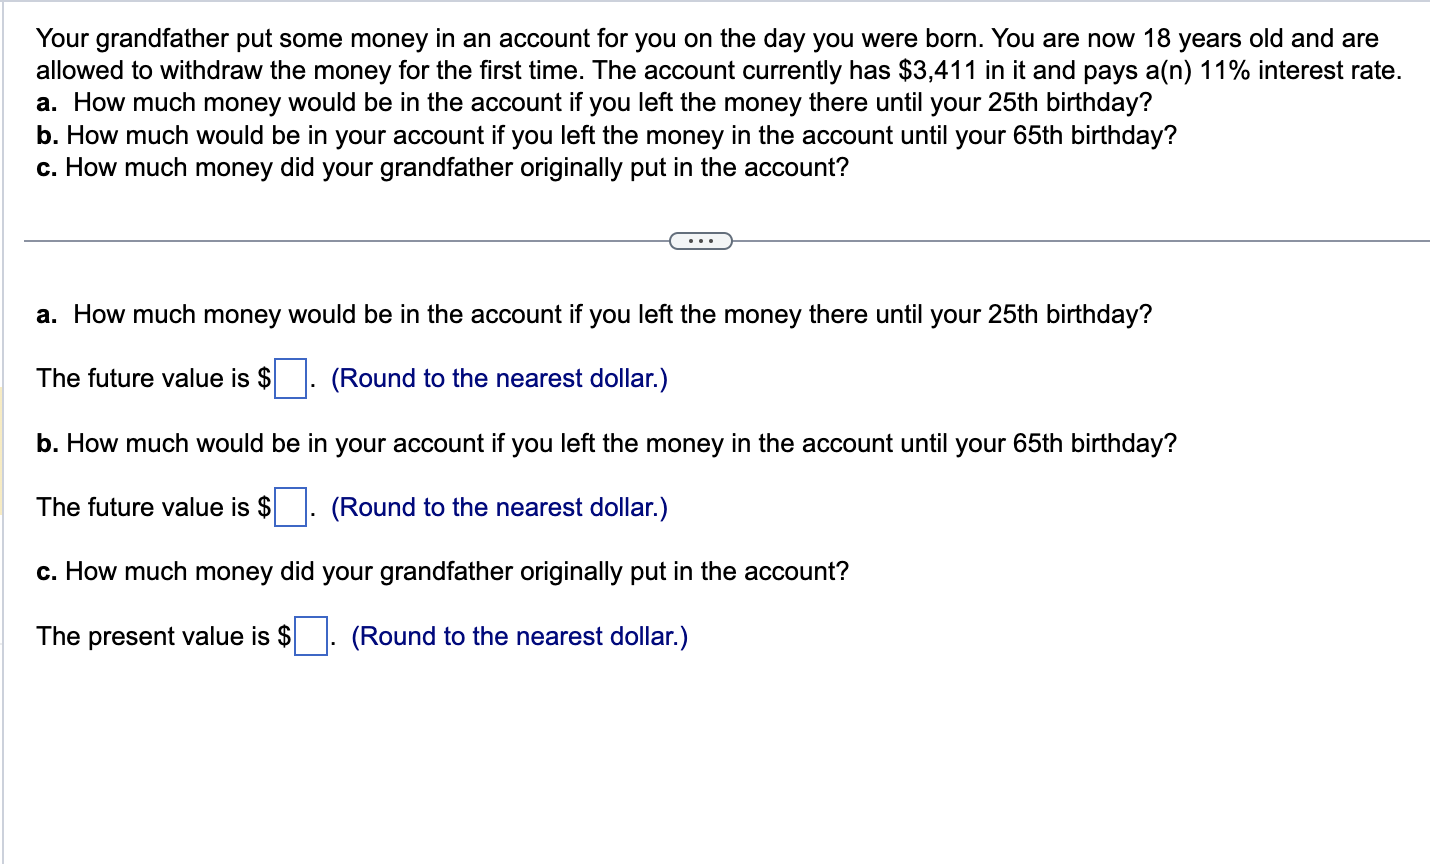This screenshot has width=1430, height=864.
Task: Select the part a question heading in answer section
Action: [593, 314]
